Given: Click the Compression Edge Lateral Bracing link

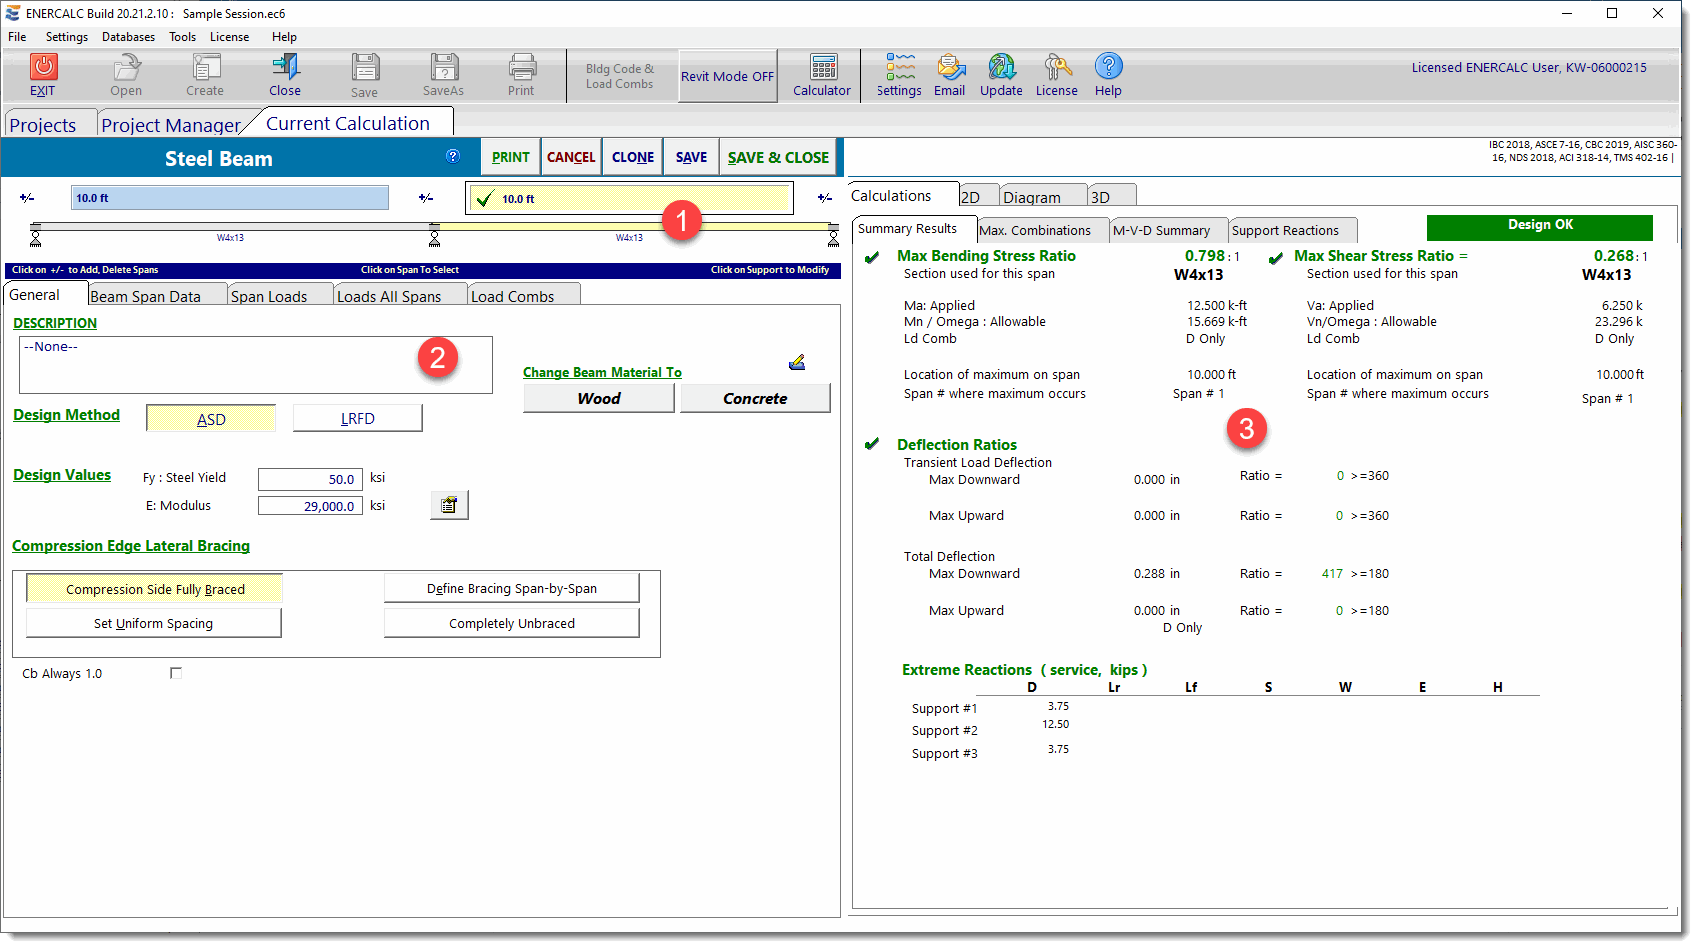Looking at the screenshot, I should click(x=131, y=546).
